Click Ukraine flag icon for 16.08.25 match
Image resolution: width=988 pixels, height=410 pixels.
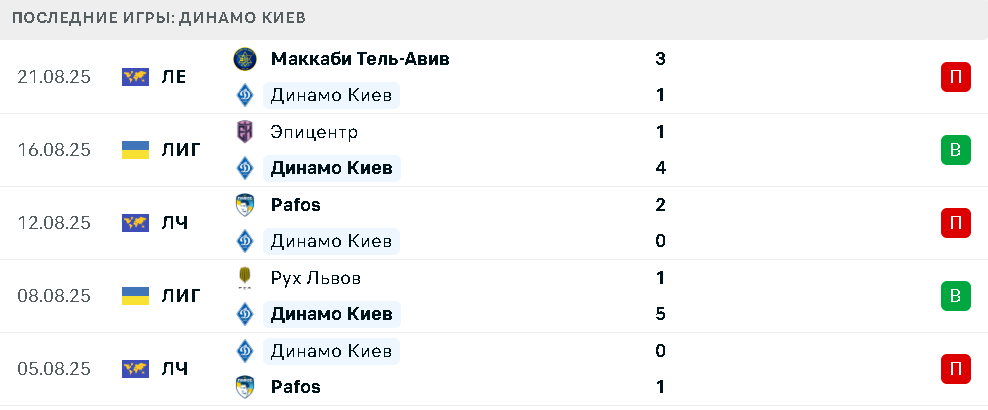135,150
